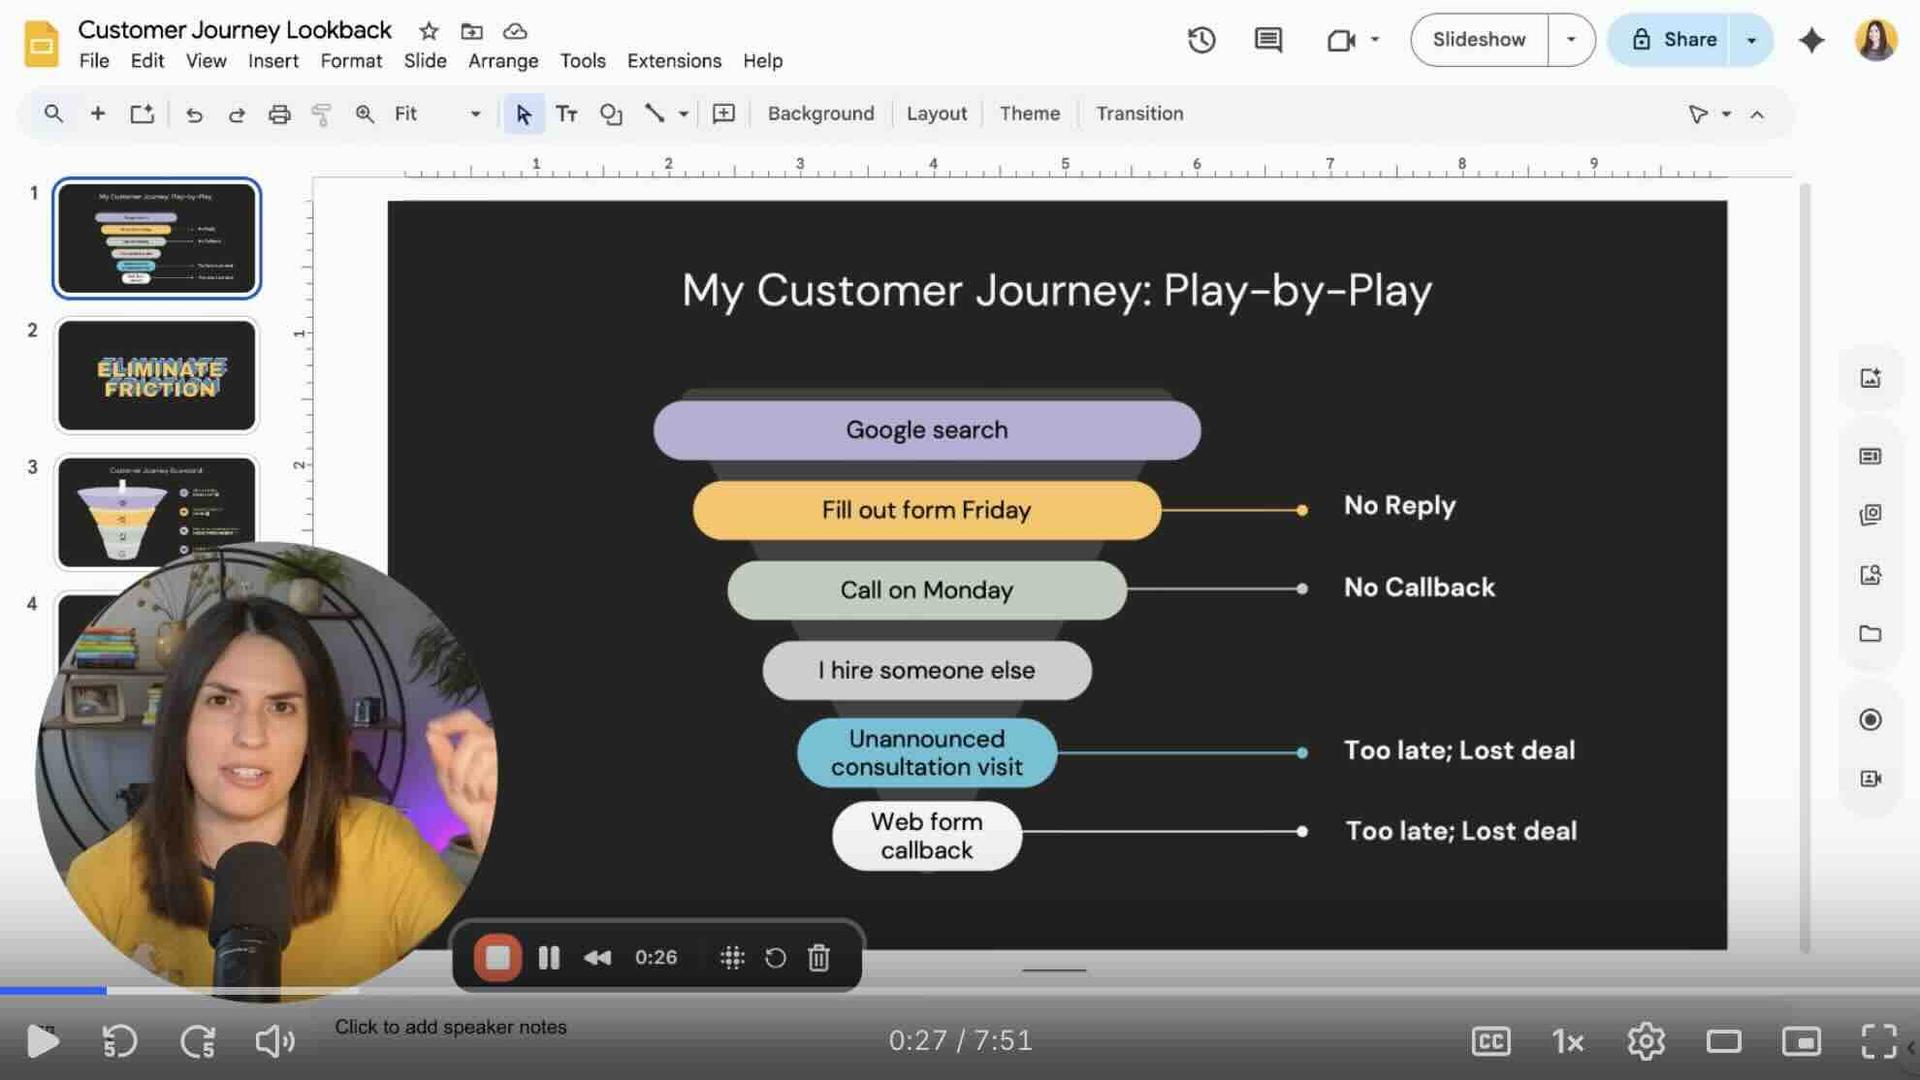The height and width of the screenshot is (1080, 1920).
Task: Print the presentation
Action: point(279,114)
